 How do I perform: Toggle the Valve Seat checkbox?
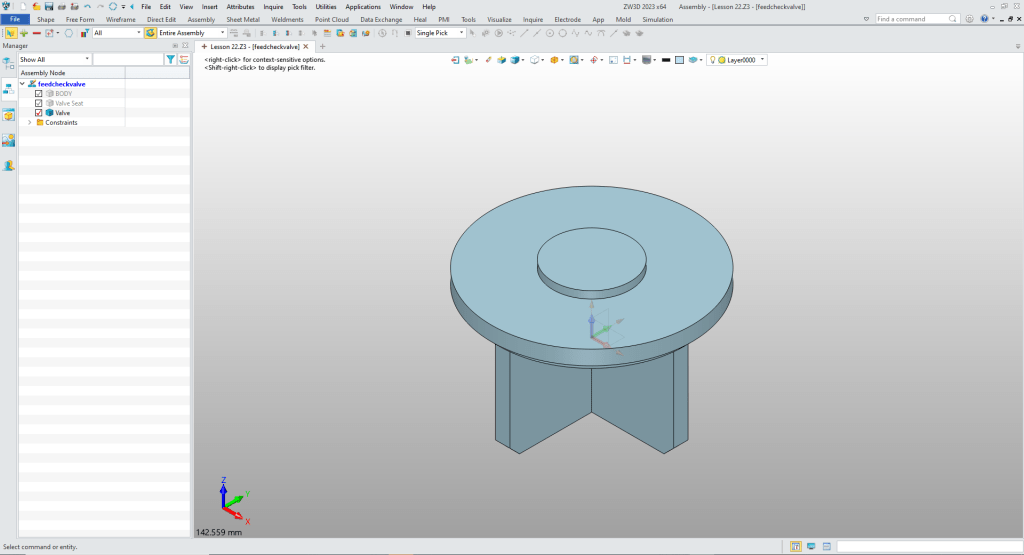(39, 103)
